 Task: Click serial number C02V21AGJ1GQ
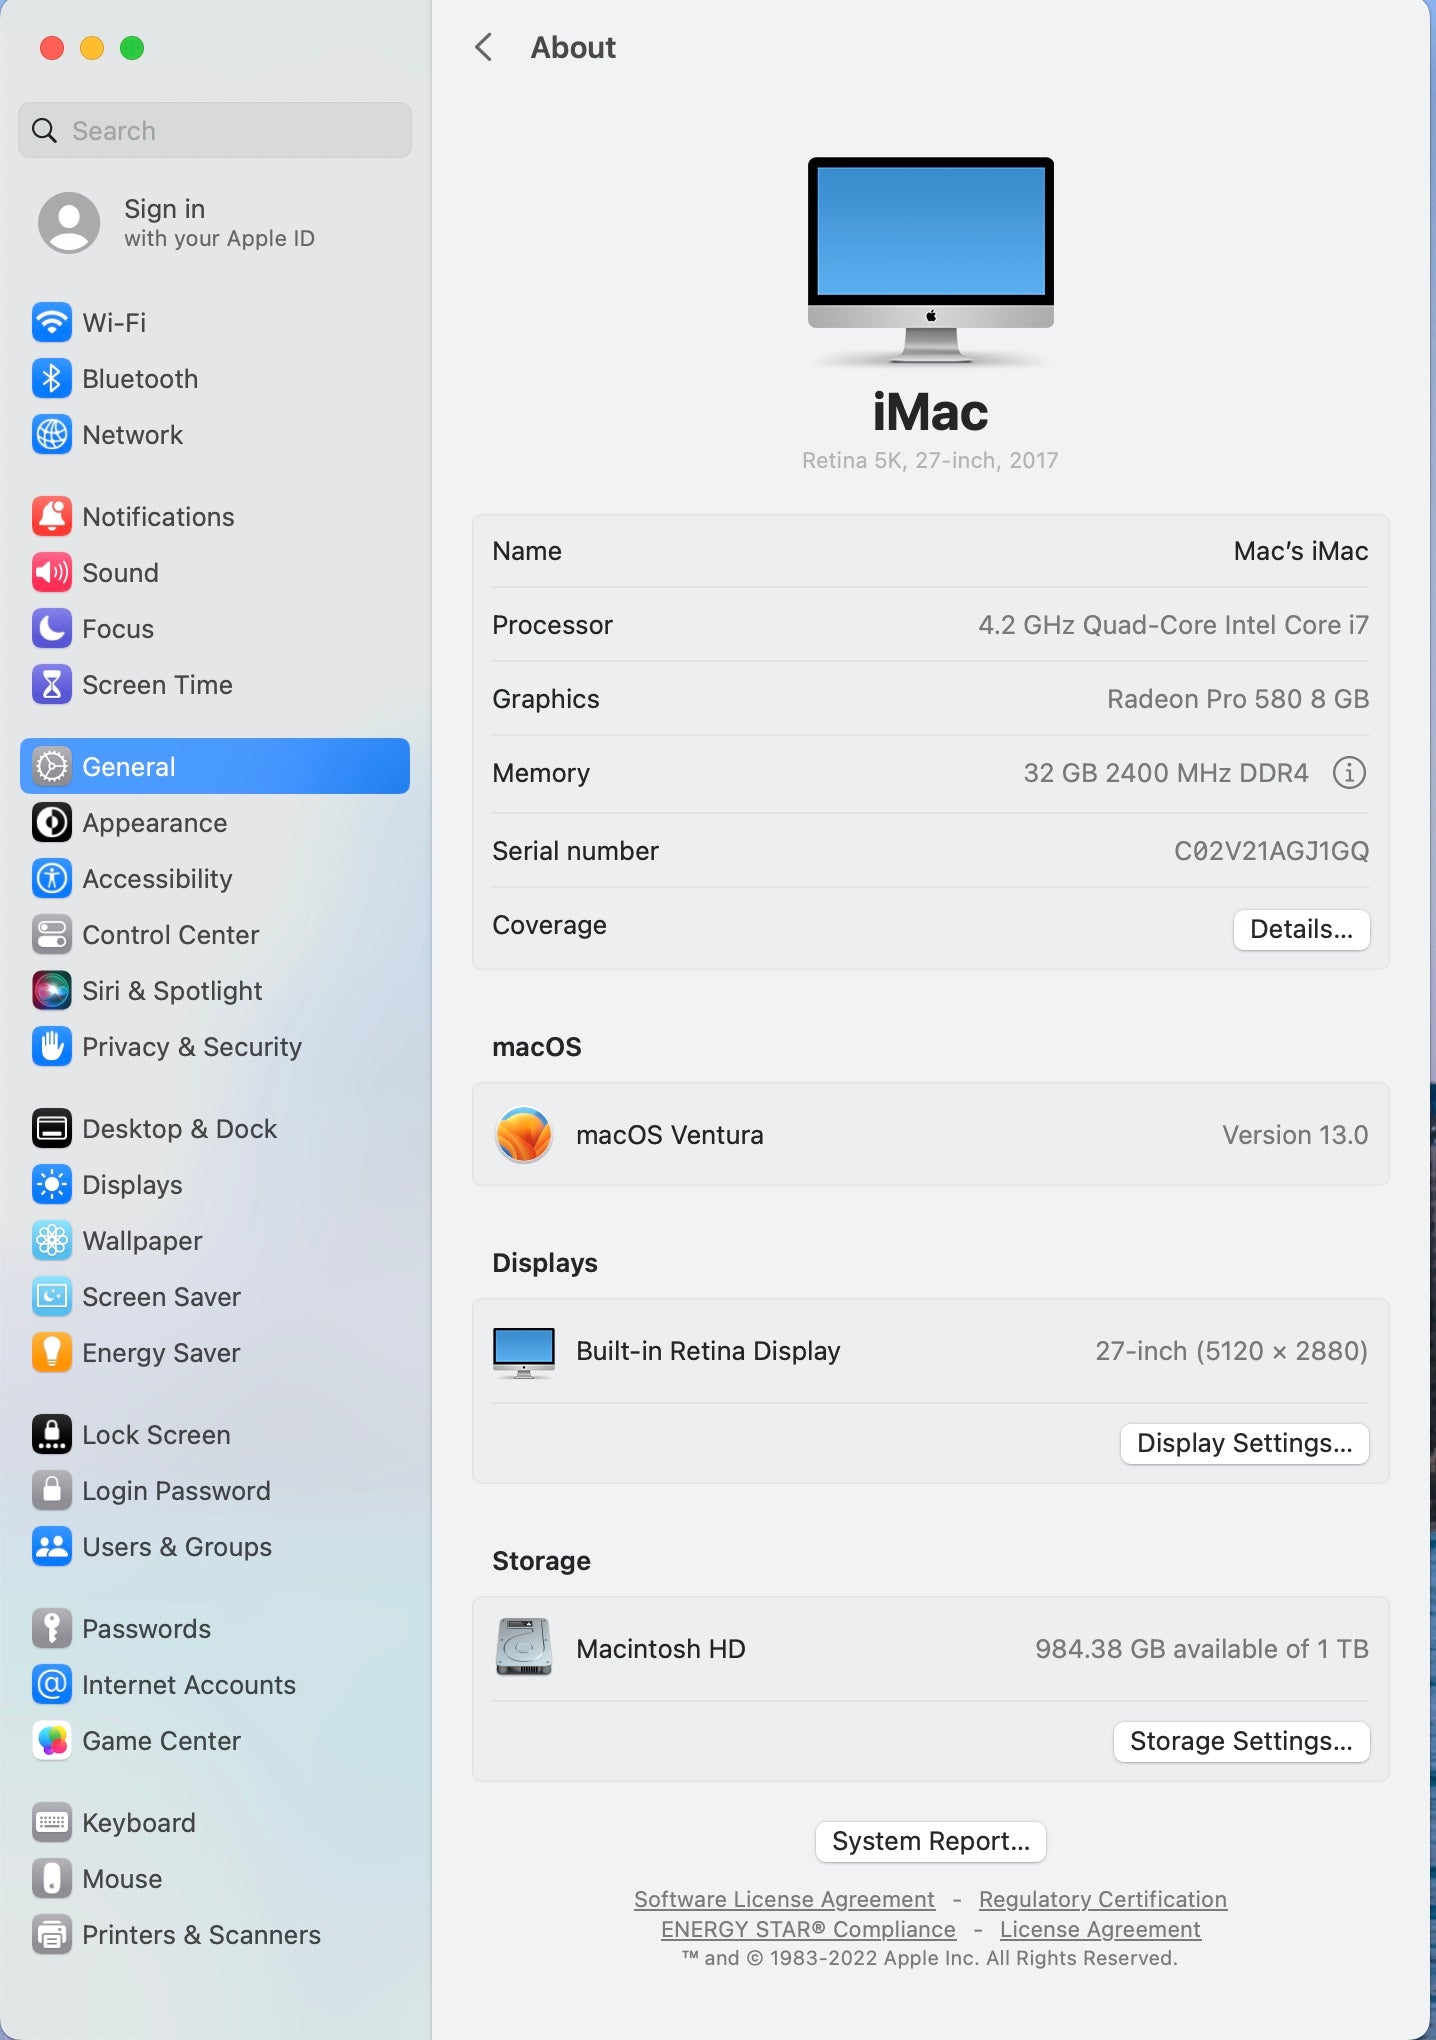coord(1271,851)
